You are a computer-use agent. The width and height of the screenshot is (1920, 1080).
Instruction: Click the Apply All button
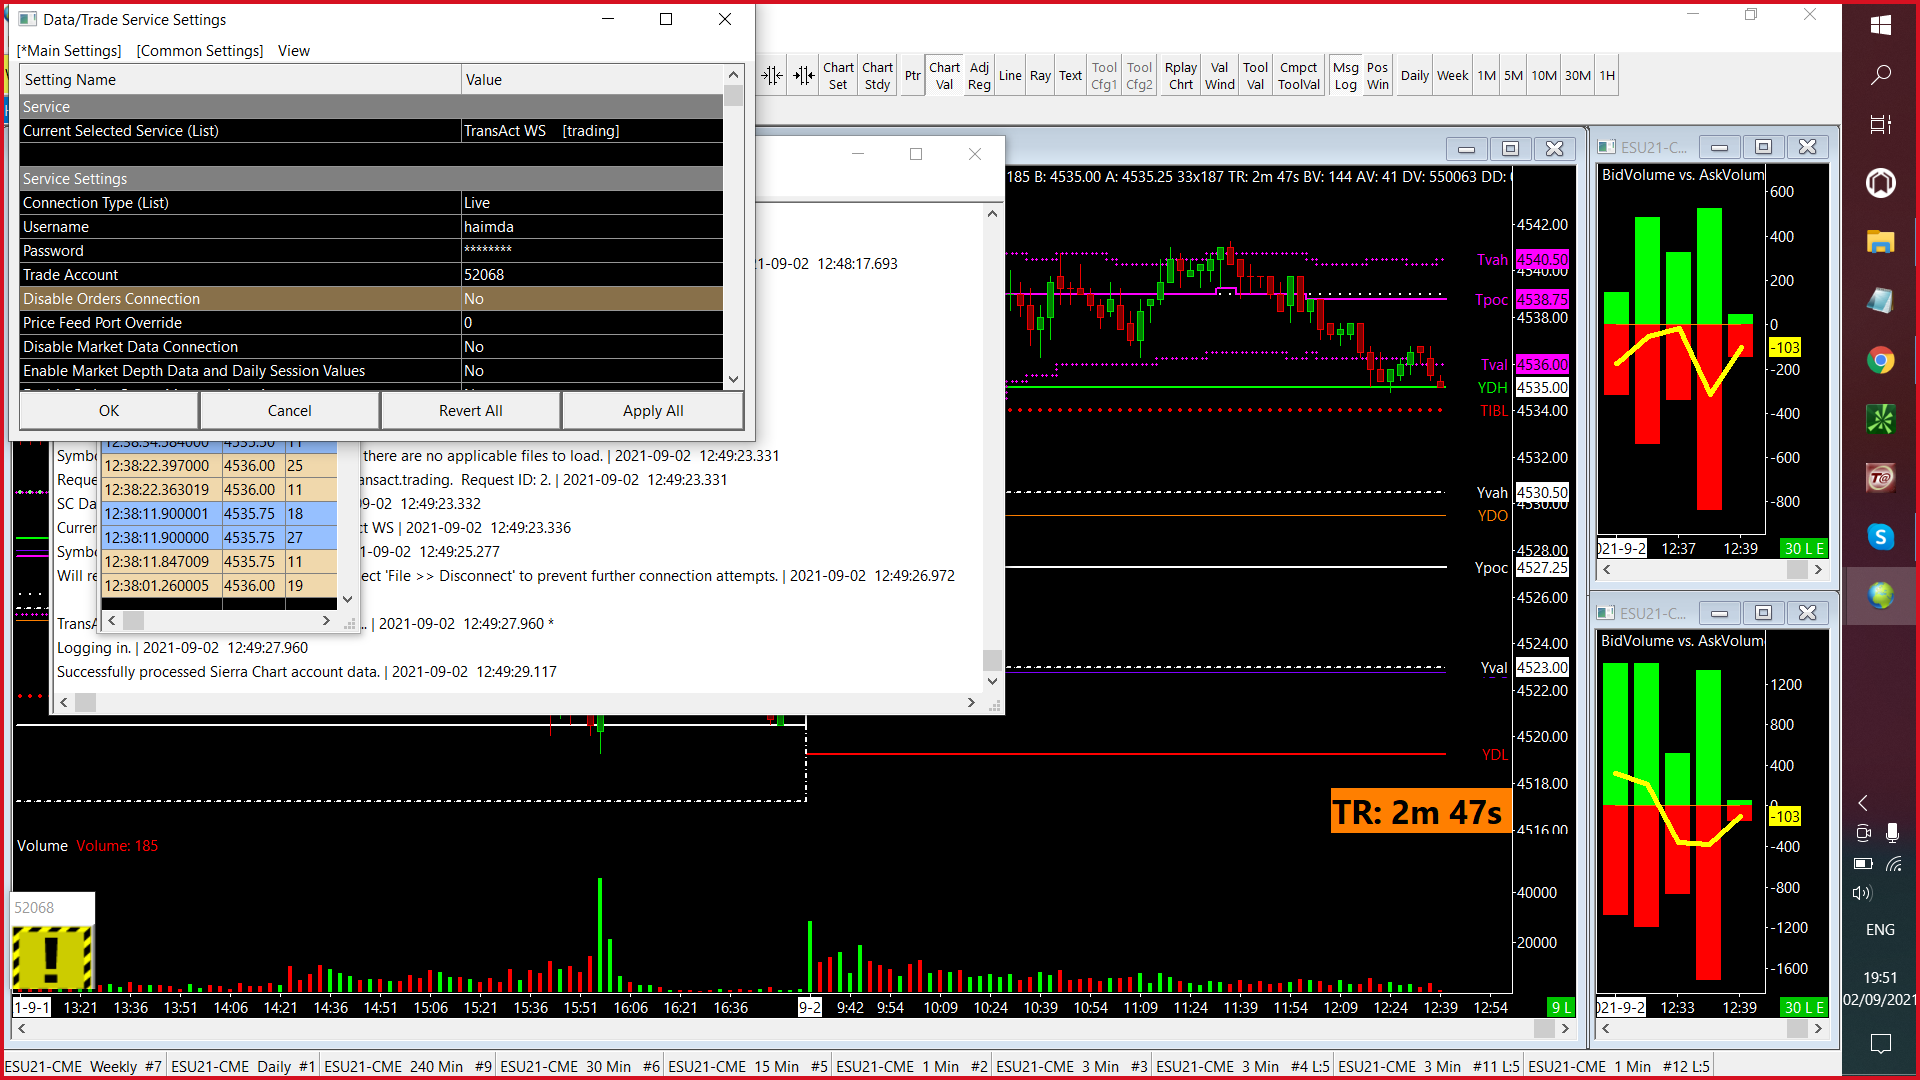tap(652, 411)
